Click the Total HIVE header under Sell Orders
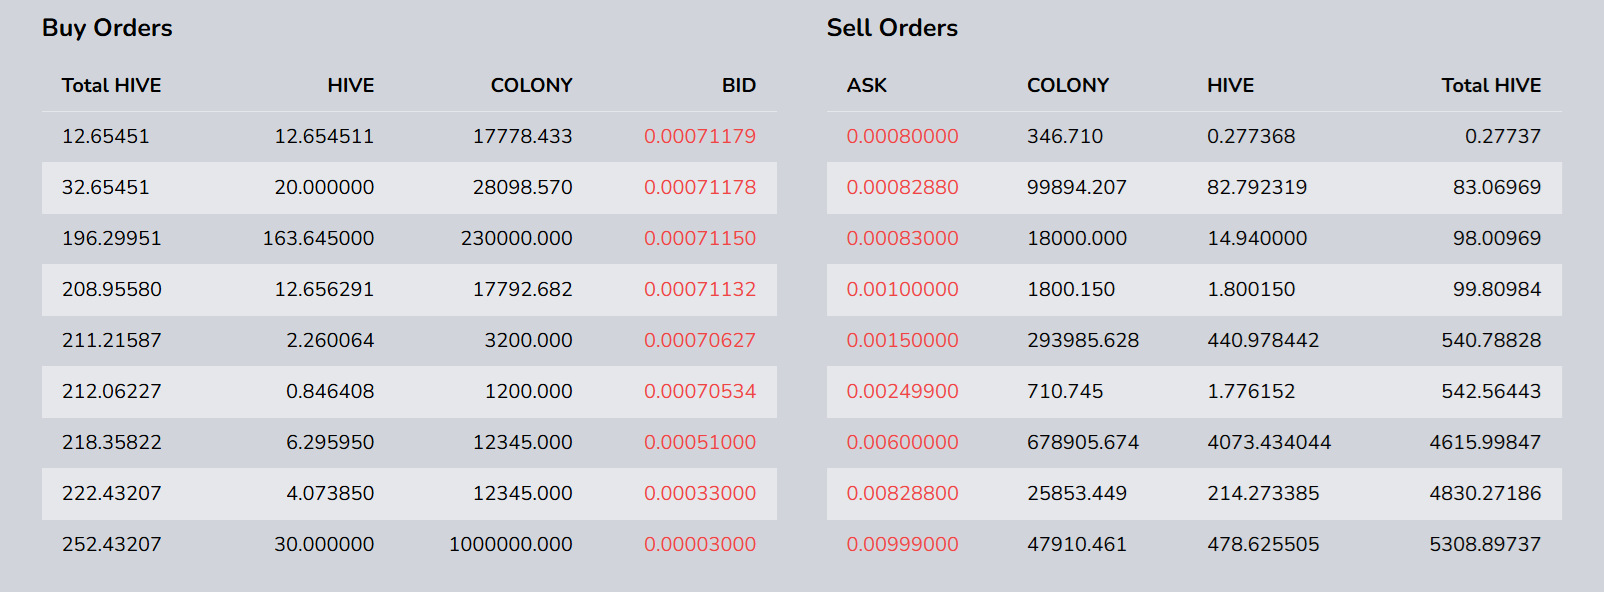 point(1490,85)
